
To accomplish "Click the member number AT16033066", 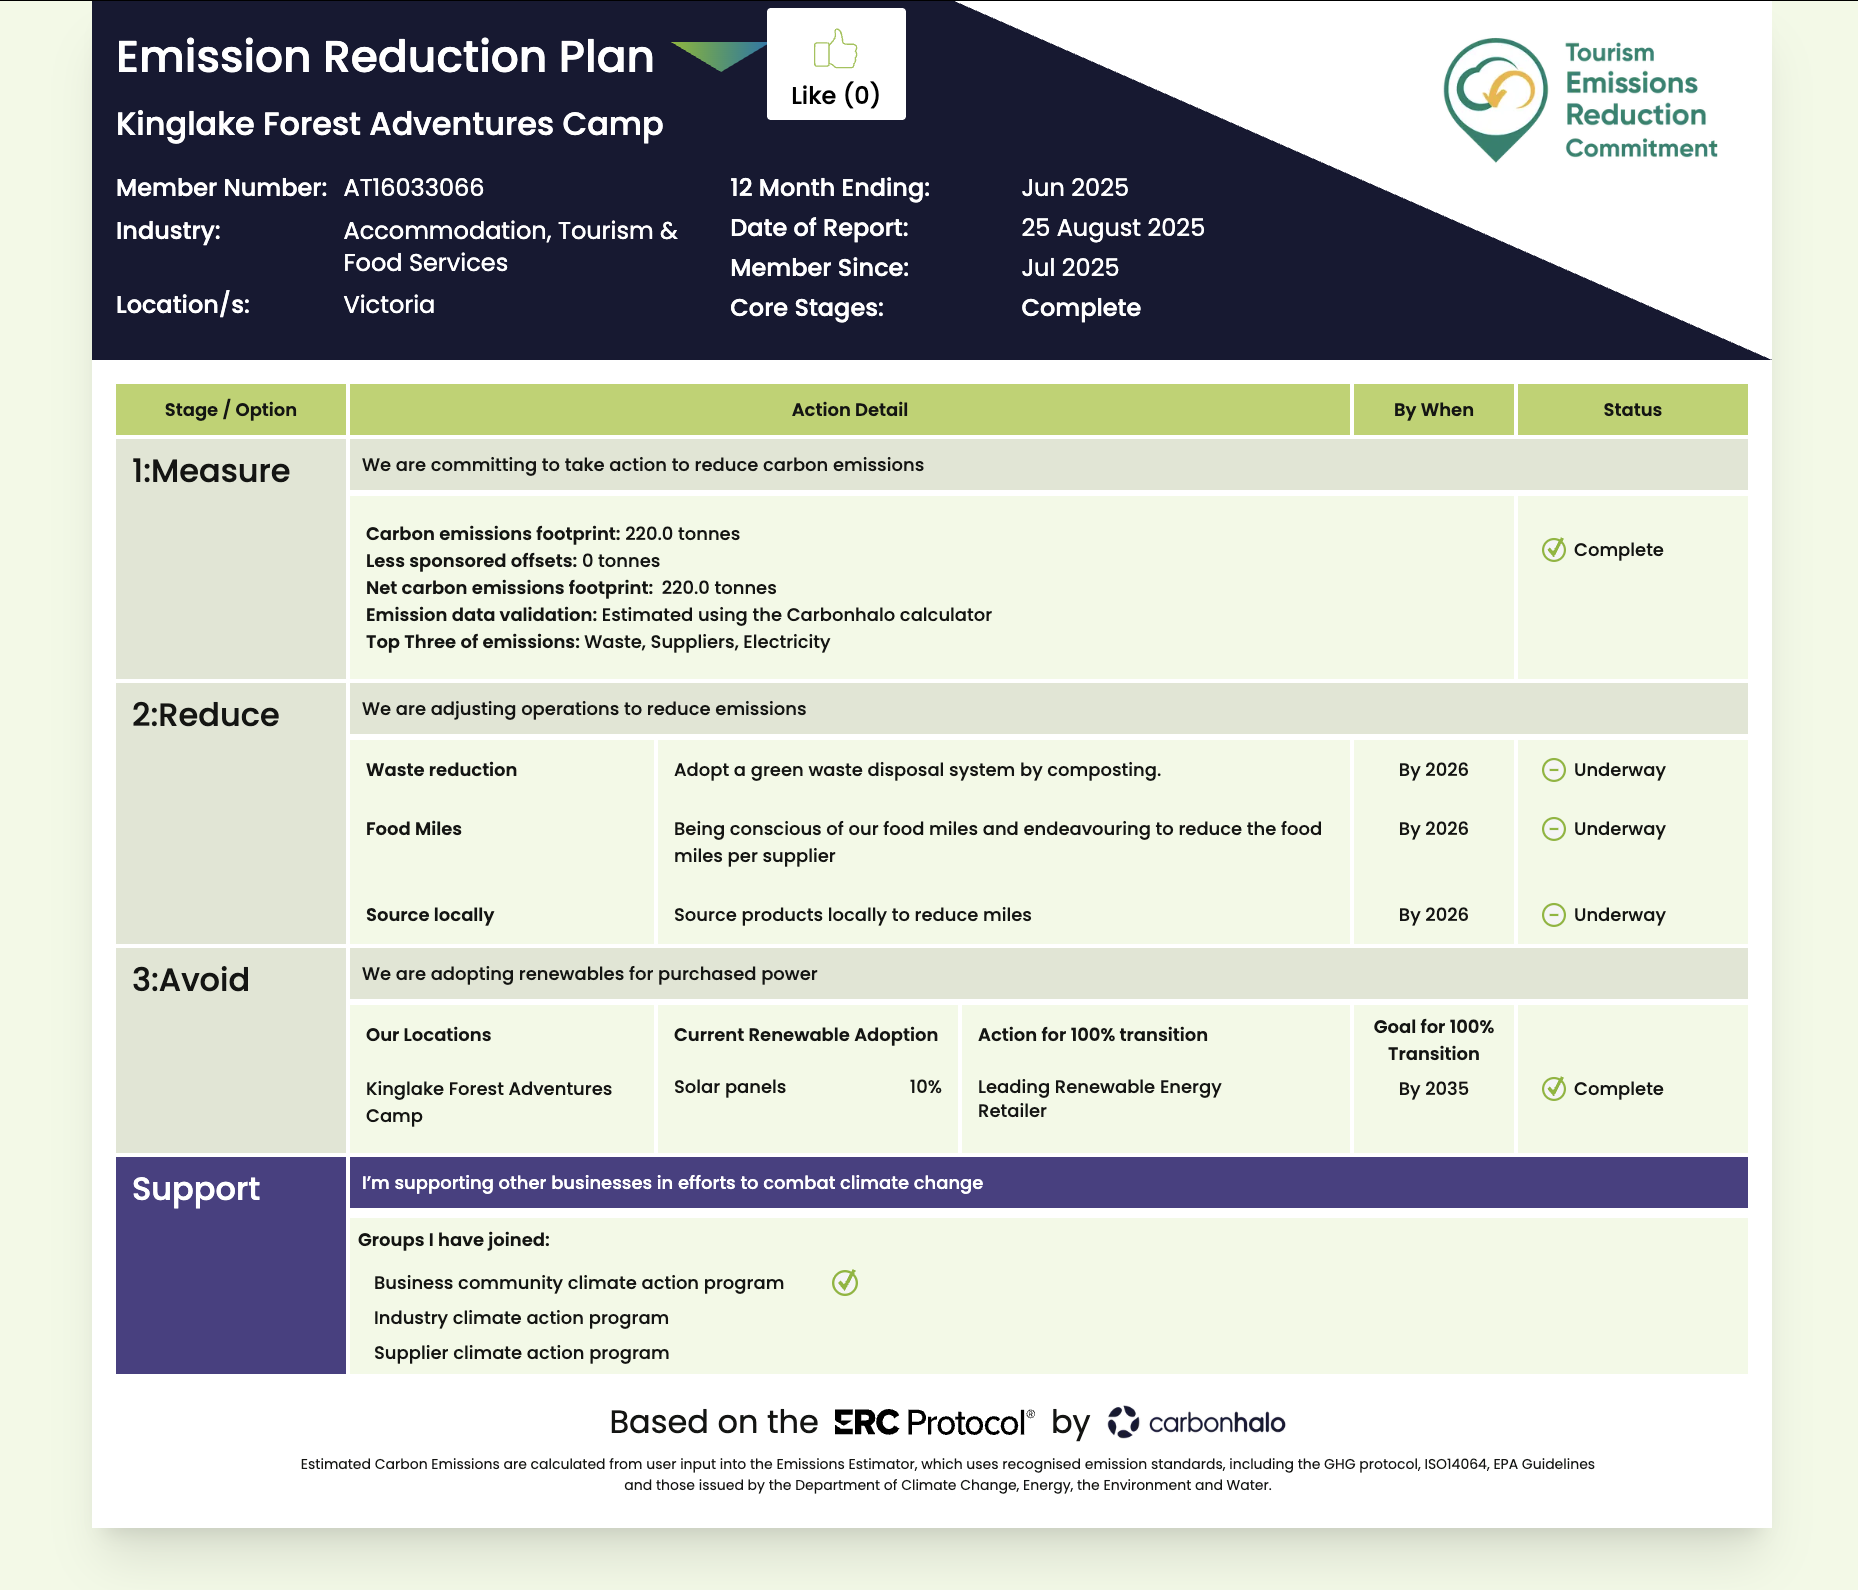I will point(413,188).
